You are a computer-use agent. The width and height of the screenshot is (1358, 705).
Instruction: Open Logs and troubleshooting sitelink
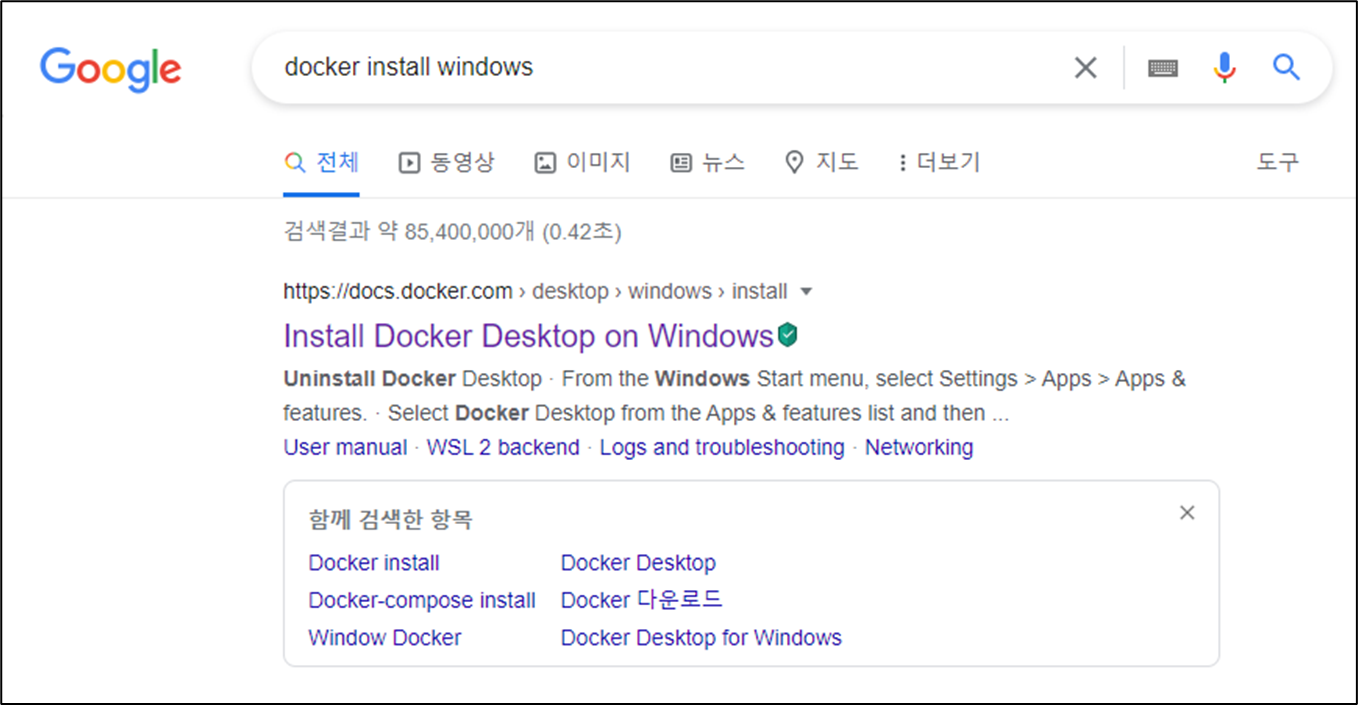point(722,447)
